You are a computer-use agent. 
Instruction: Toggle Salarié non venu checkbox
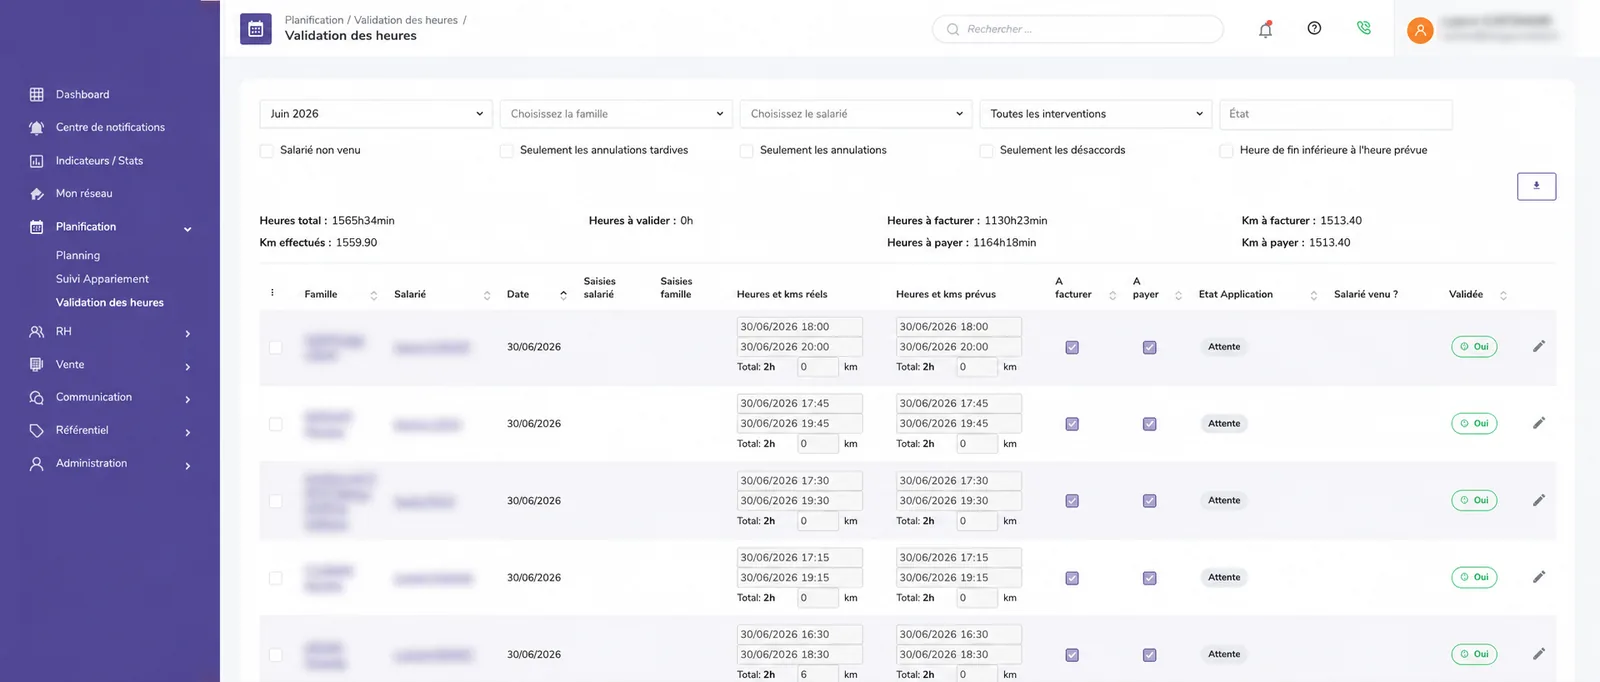[x=266, y=151]
